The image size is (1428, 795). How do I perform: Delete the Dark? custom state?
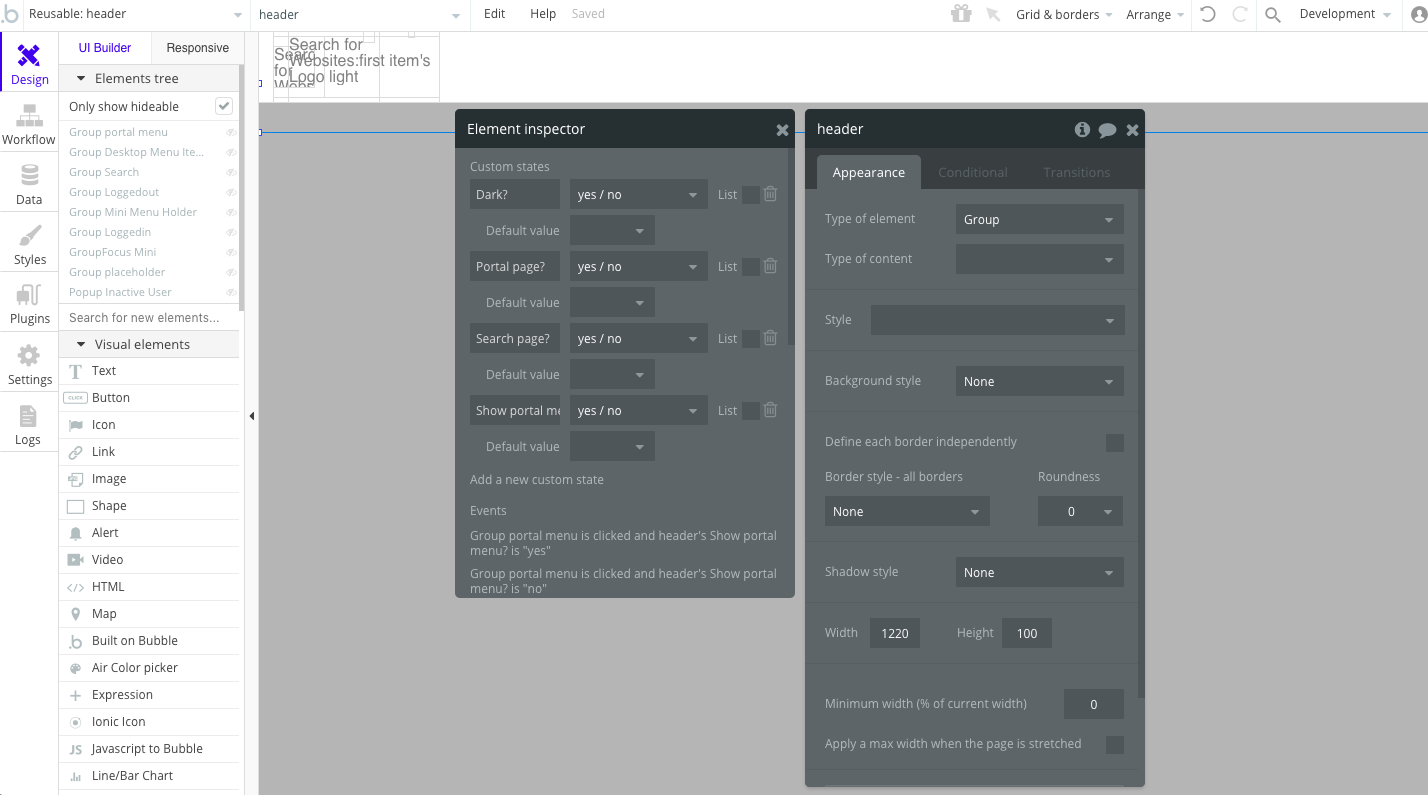tap(770, 194)
